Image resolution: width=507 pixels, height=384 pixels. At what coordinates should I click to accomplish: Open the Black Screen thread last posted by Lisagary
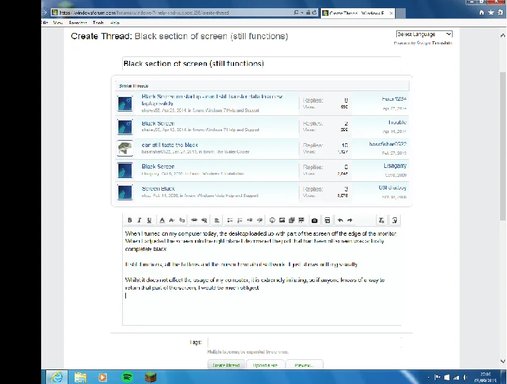point(158,166)
